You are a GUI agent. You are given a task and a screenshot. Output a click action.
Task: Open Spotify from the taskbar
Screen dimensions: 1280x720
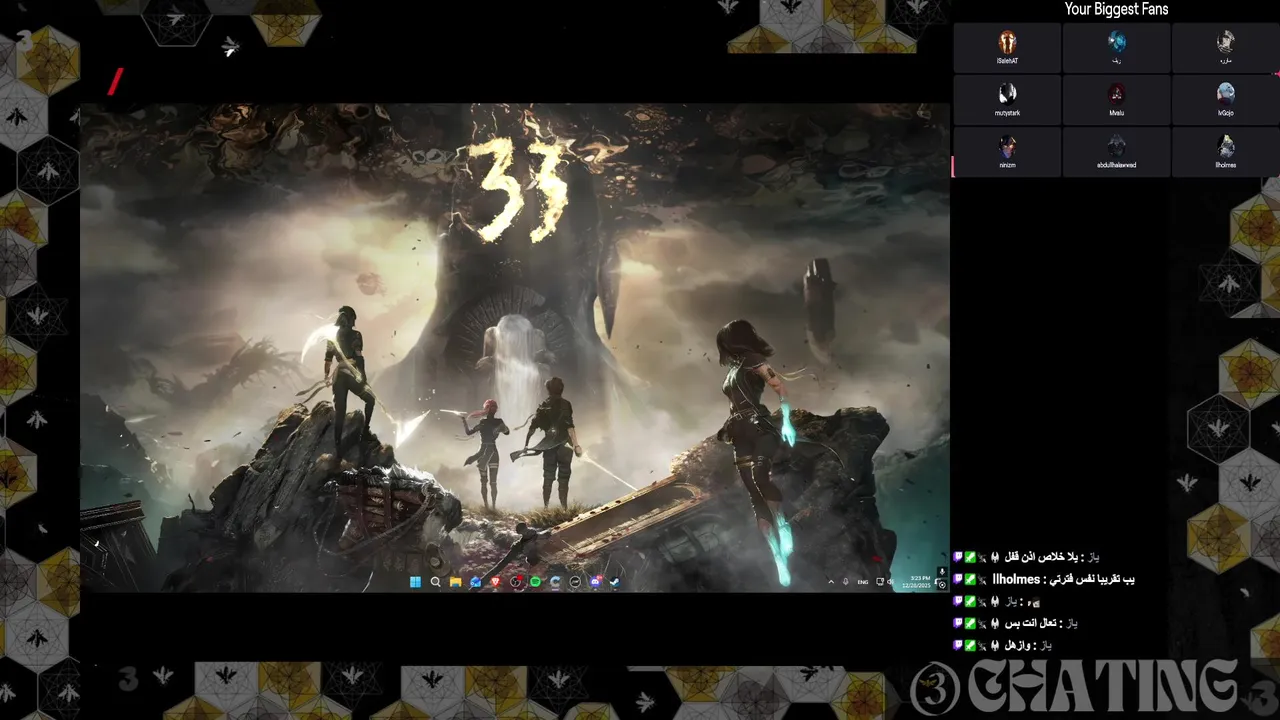[535, 582]
